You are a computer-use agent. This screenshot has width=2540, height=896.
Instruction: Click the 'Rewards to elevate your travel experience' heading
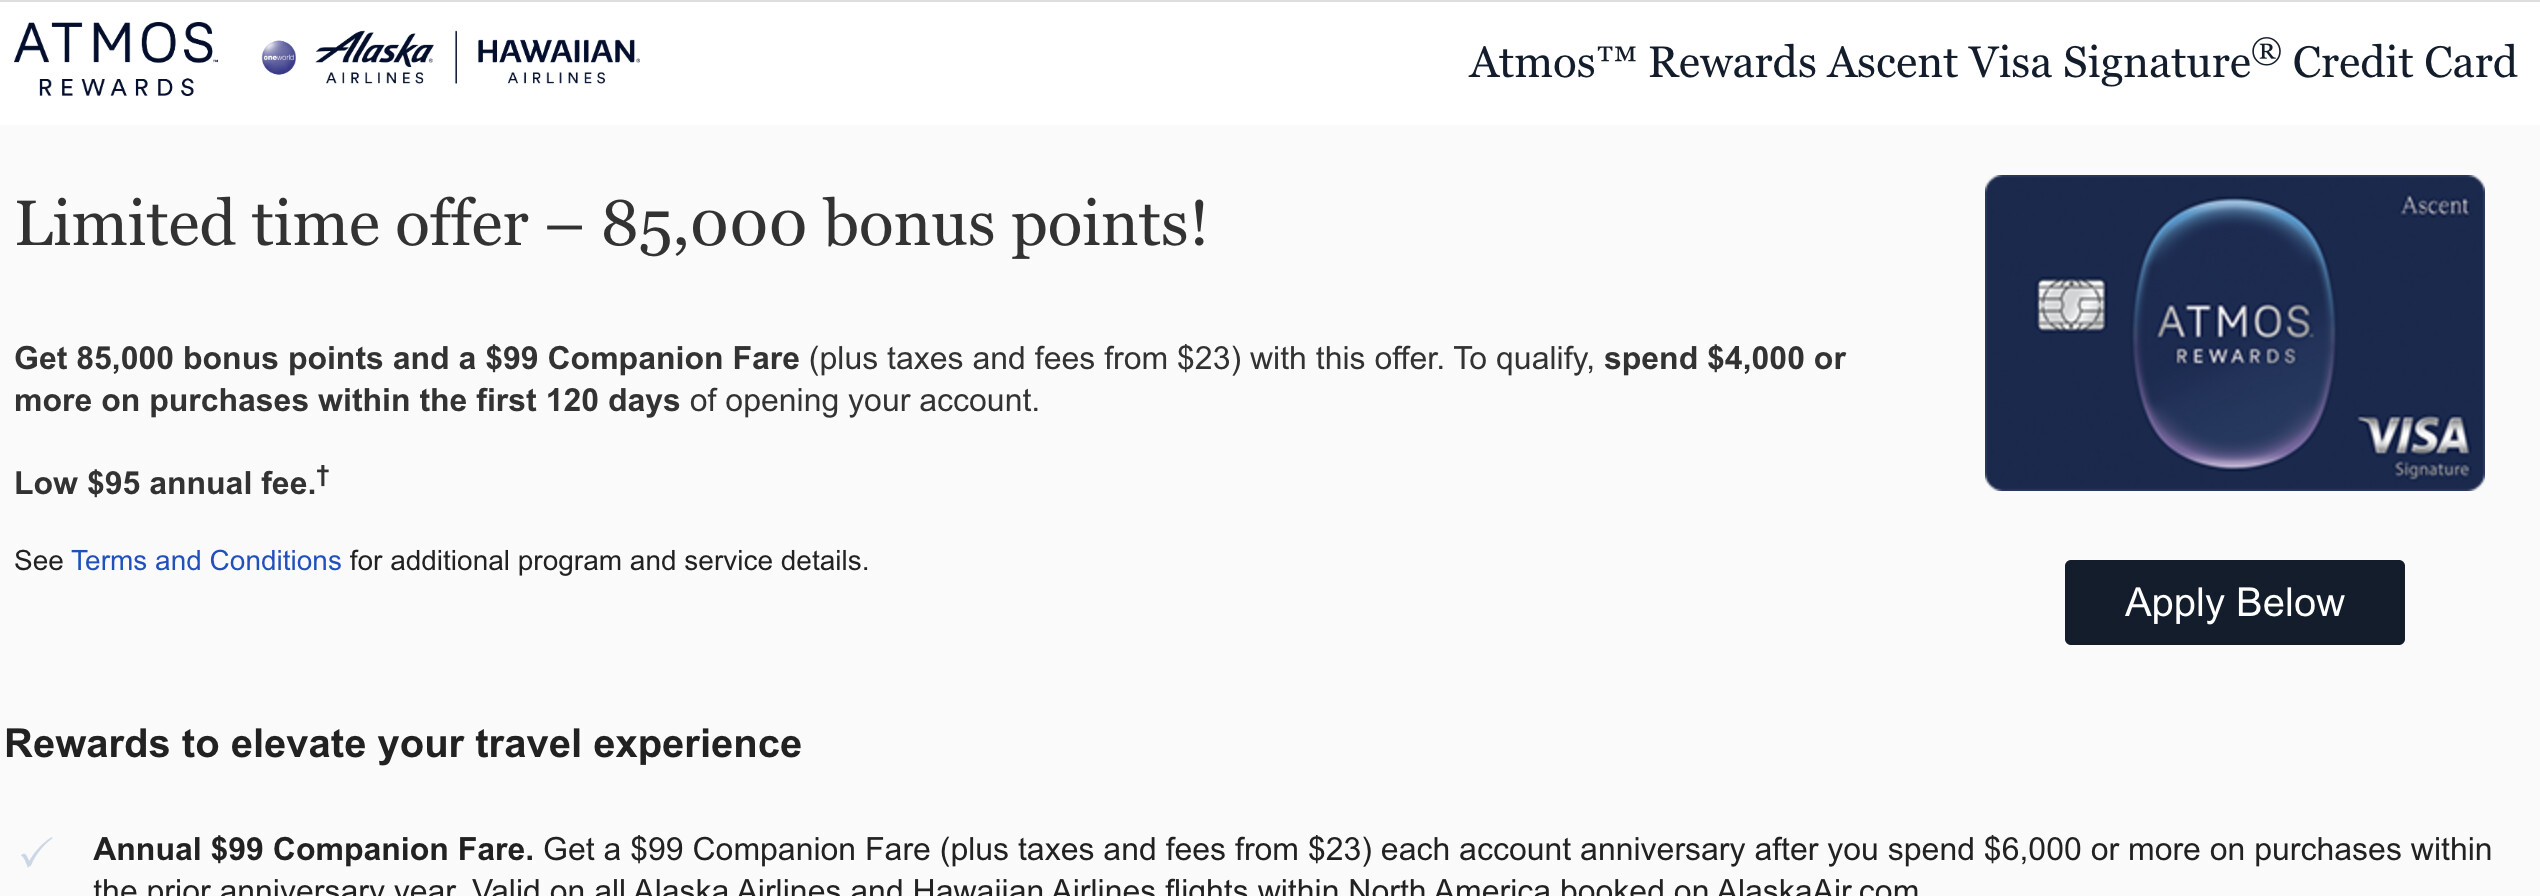pyautogui.click(x=403, y=744)
